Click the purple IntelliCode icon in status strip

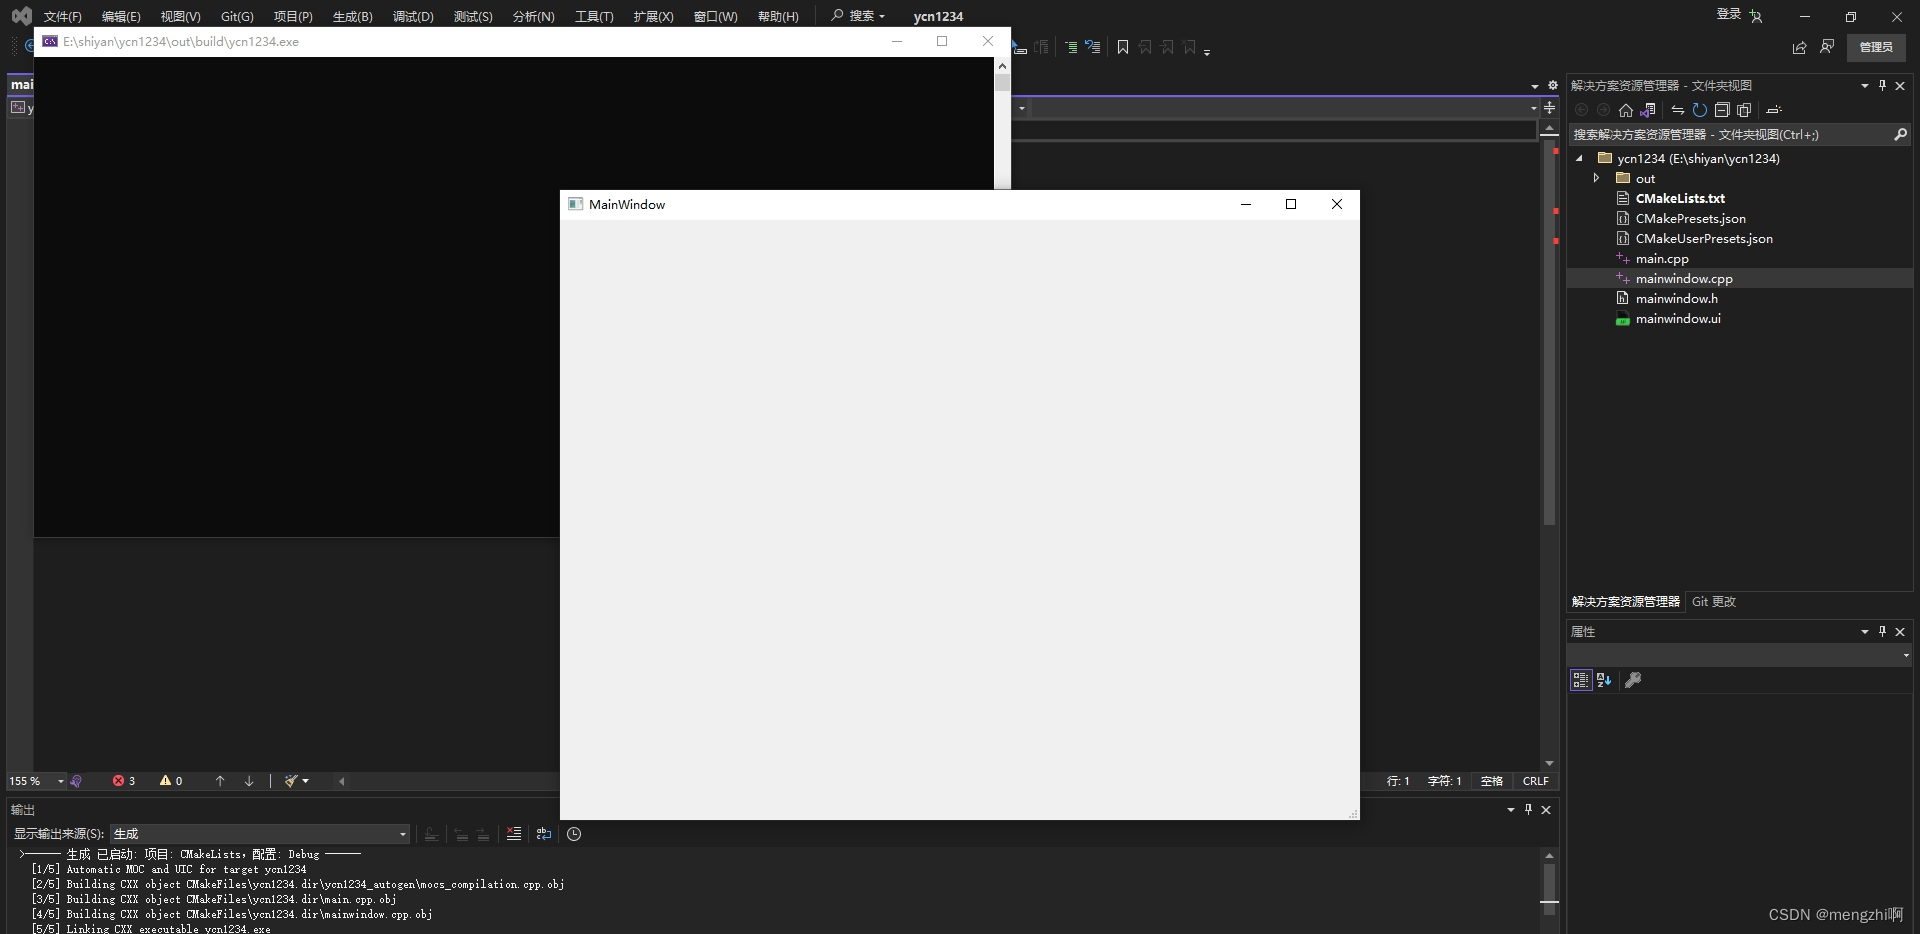76,781
